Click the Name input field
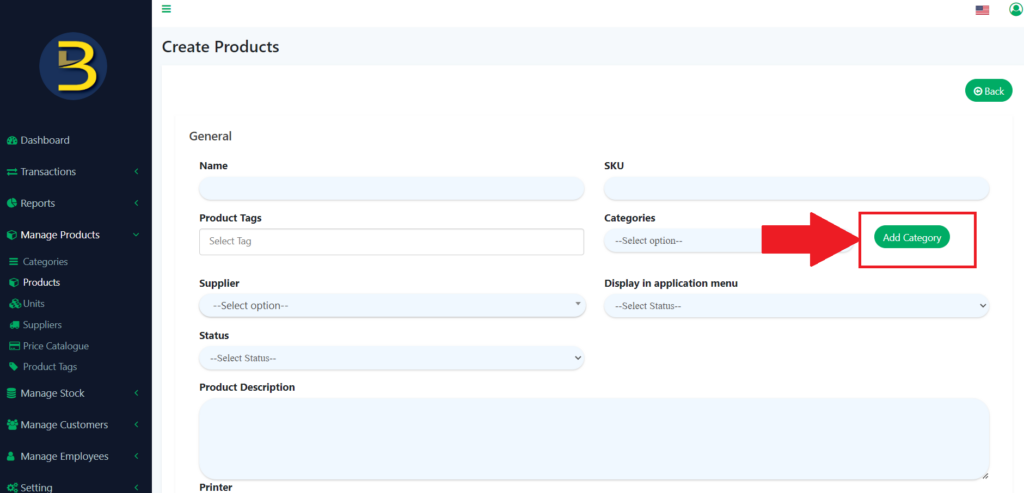The image size is (1024, 493). (392, 189)
